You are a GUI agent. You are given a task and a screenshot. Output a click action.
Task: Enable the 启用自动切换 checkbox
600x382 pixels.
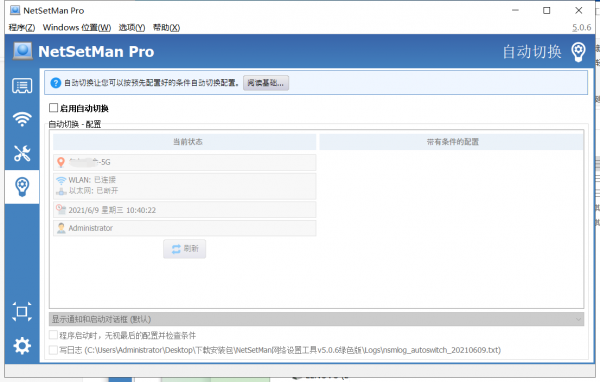(54, 108)
